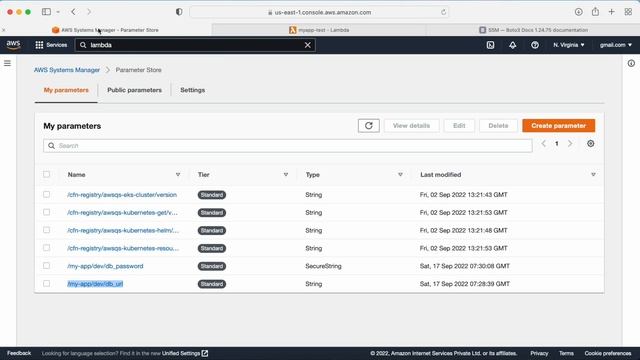The width and height of the screenshot is (640, 360).
Task: Open the CloudShell icon
Action: (491, 45)
